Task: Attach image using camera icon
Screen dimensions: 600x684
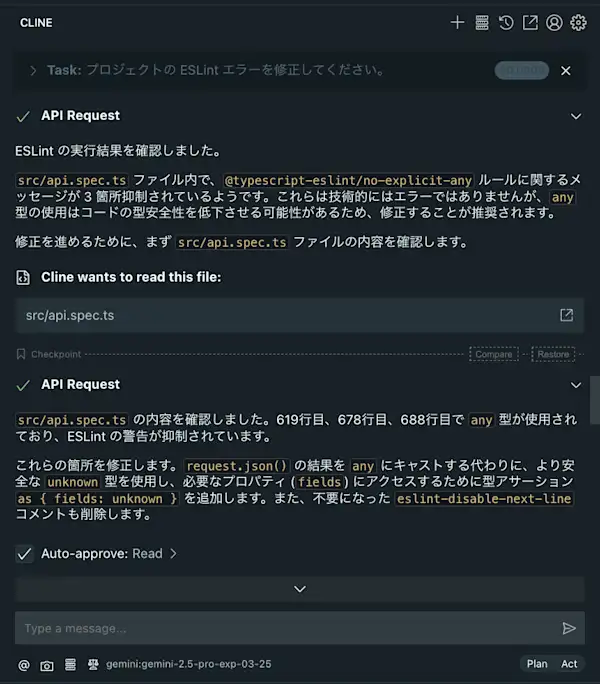Action: [x=47, y=665]
